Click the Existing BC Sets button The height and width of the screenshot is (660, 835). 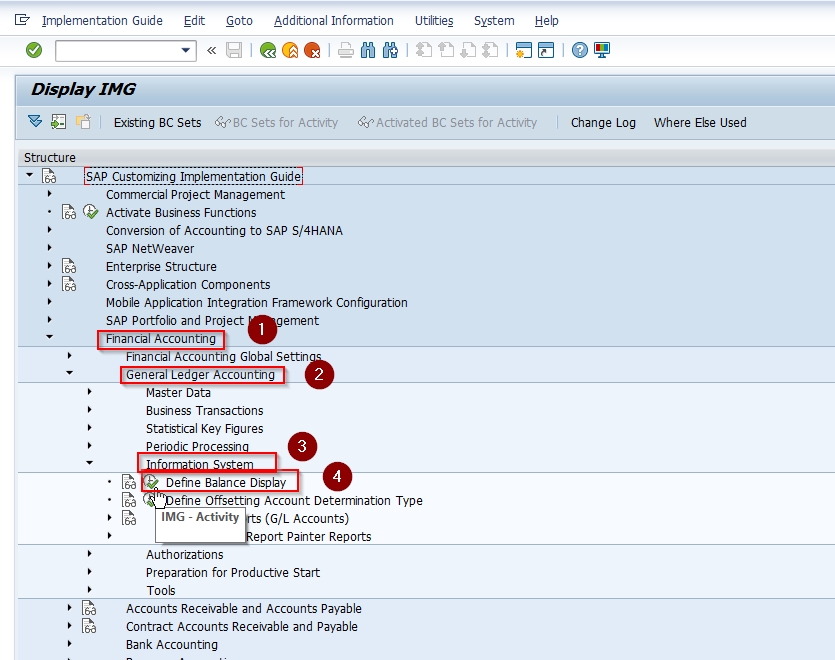pos(158,123)
